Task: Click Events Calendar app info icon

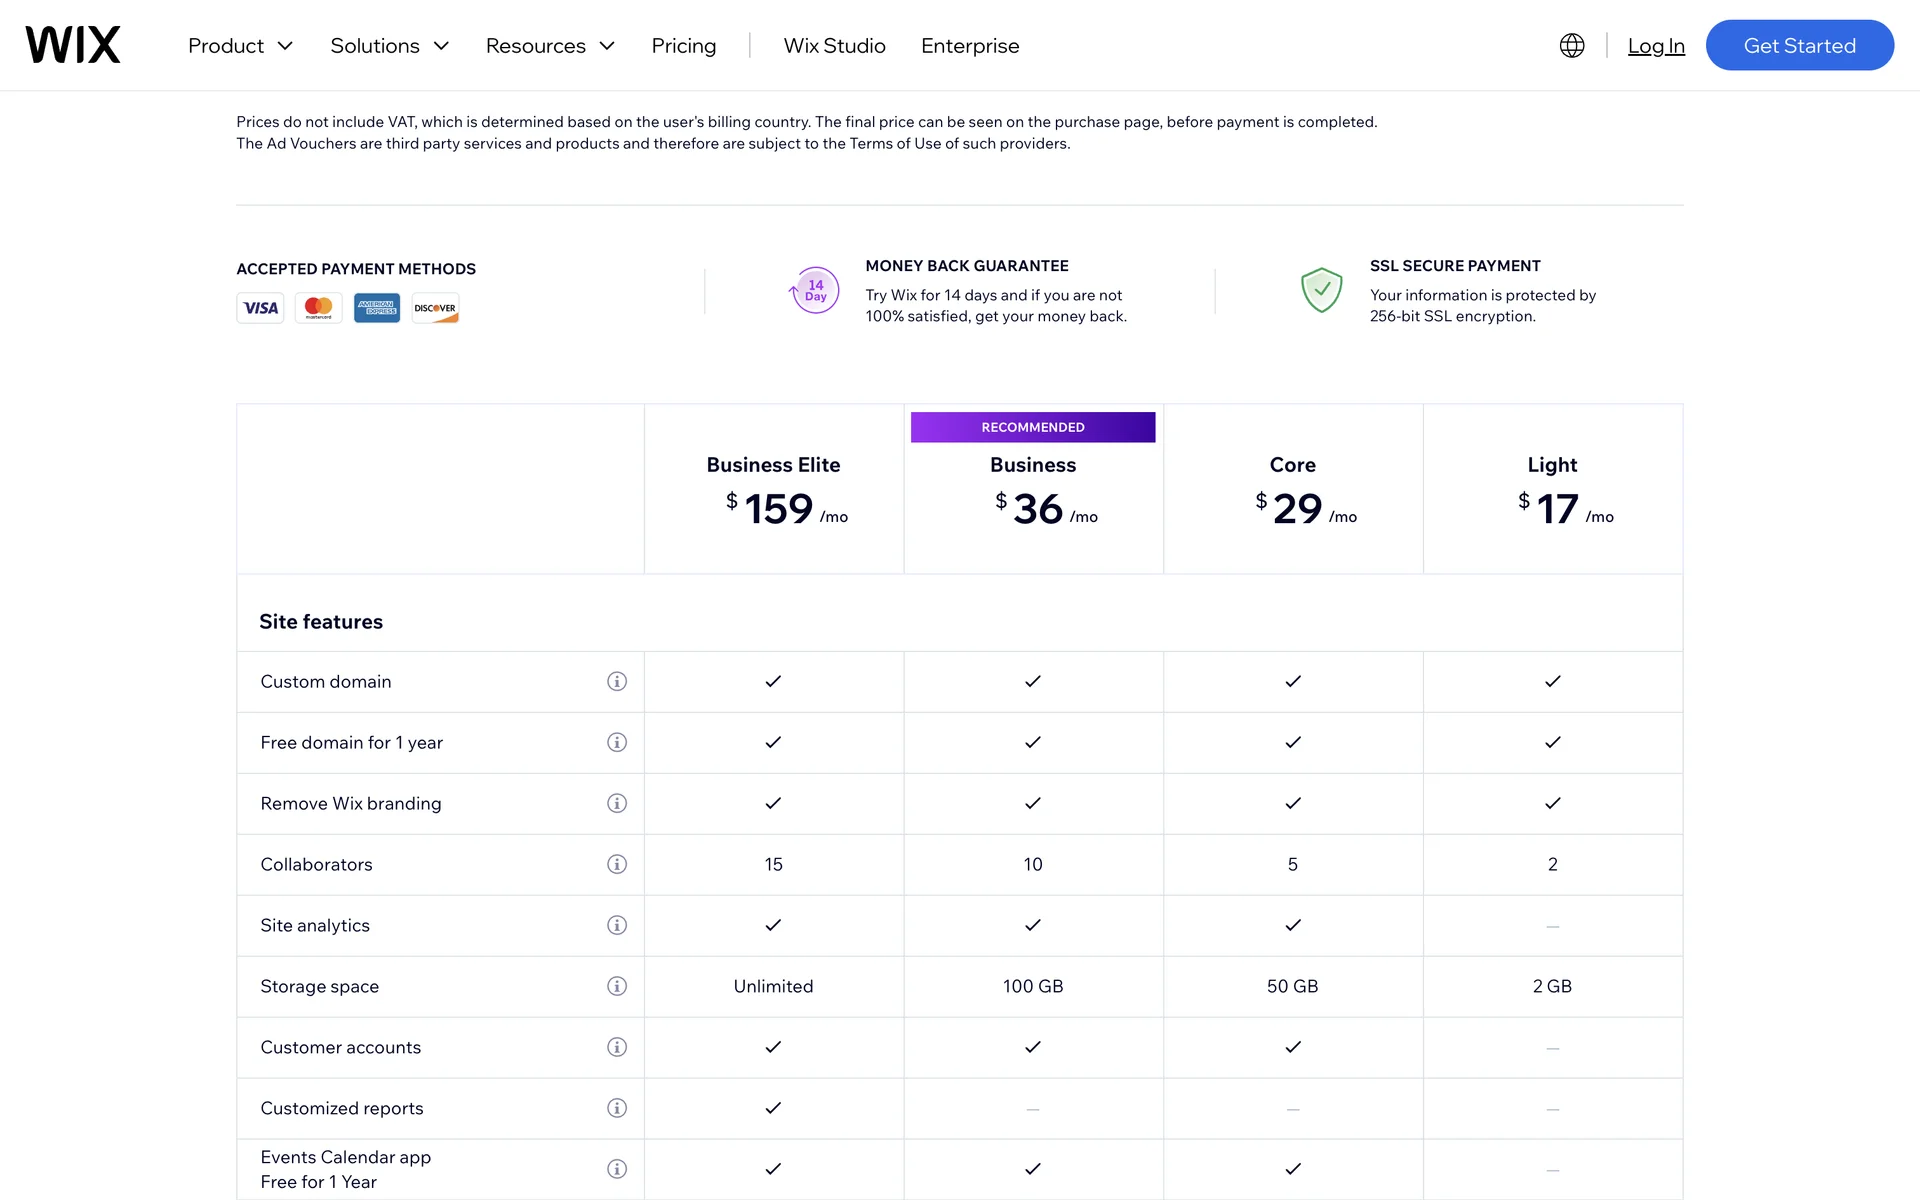Action: [617, 1169]
